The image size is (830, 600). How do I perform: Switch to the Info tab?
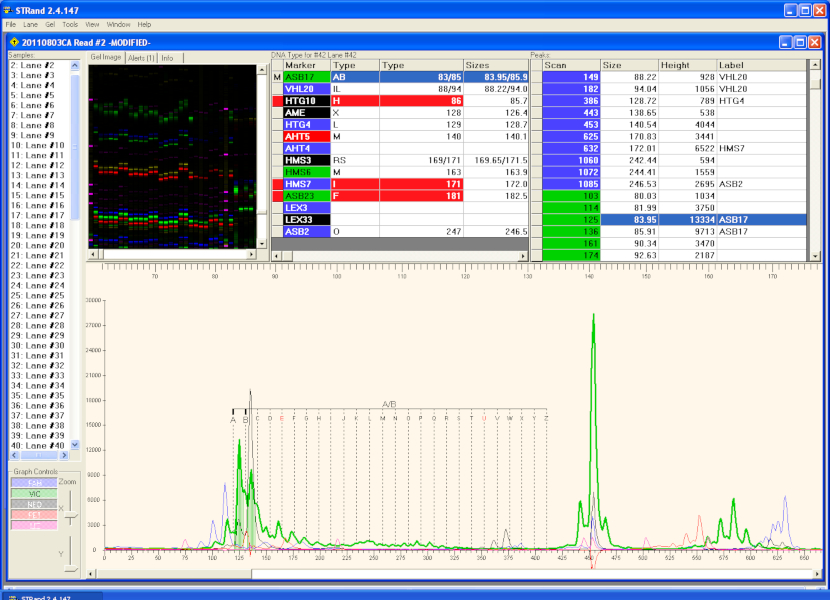[167, 58]
